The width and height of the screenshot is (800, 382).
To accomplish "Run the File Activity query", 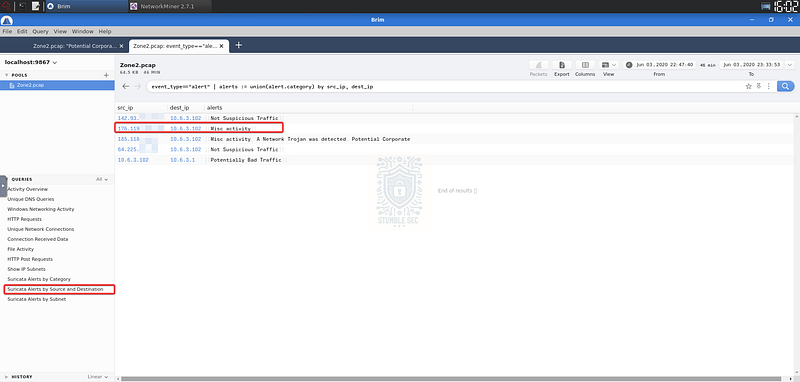I will click(x=20, y=249).
